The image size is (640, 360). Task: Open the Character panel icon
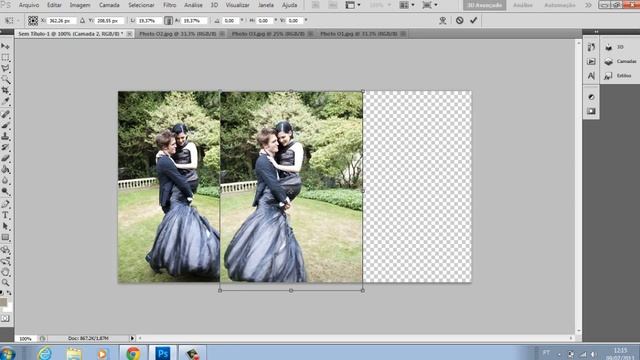591,76
